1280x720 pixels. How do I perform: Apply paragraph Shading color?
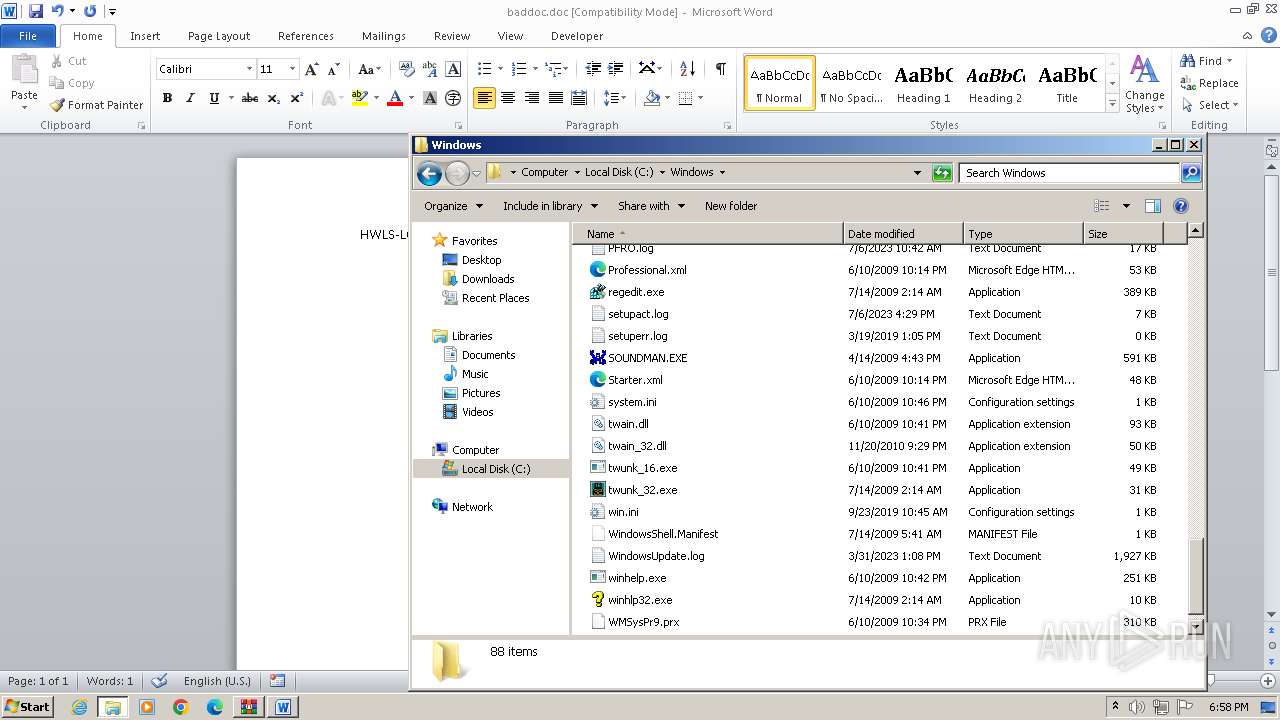coord(652,98)
